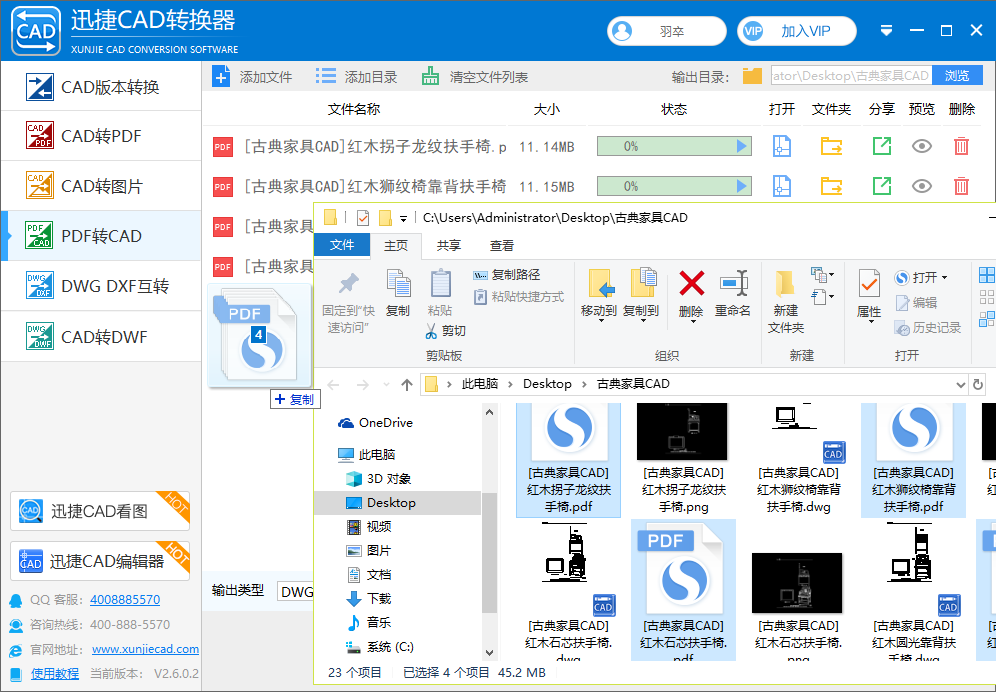Open folder for 红木狮纹椅靠背扶手椅 row
The height and width of the screenshot is (692, 996).
[831, 186]
